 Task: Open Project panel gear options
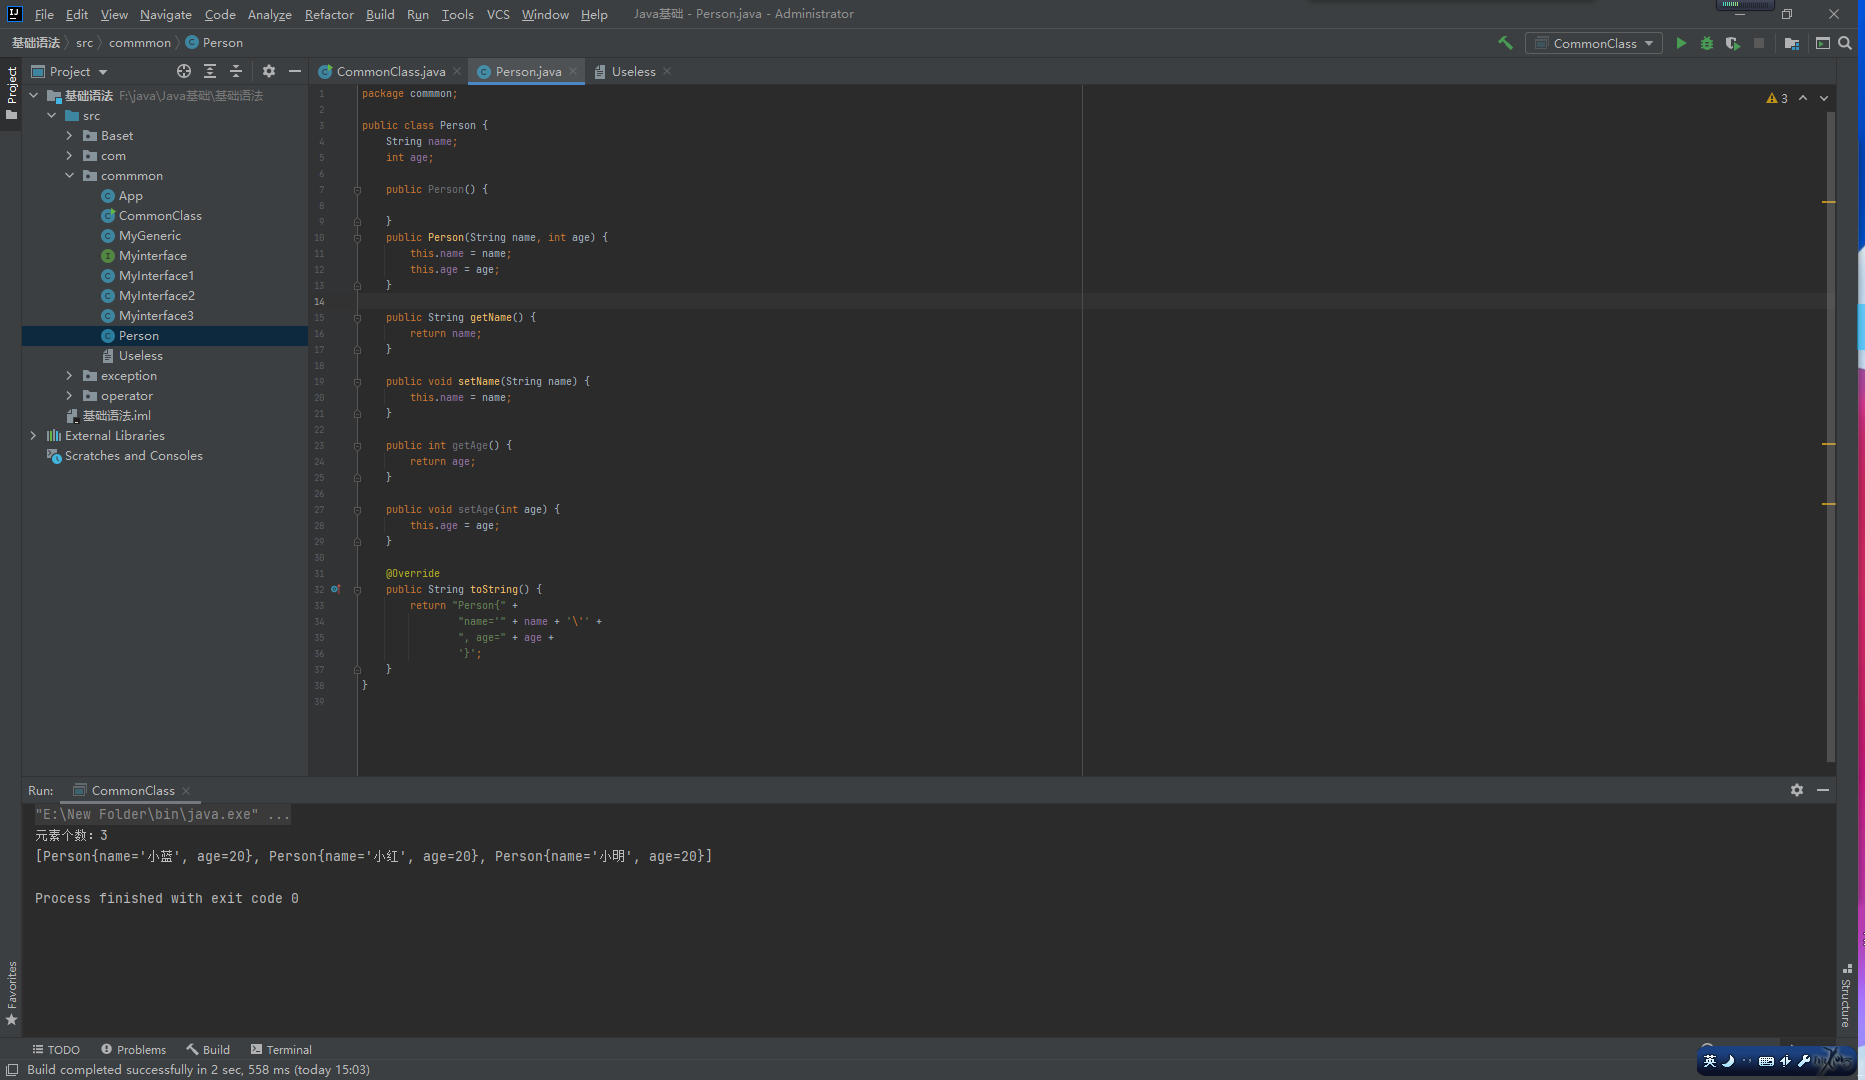269,71
